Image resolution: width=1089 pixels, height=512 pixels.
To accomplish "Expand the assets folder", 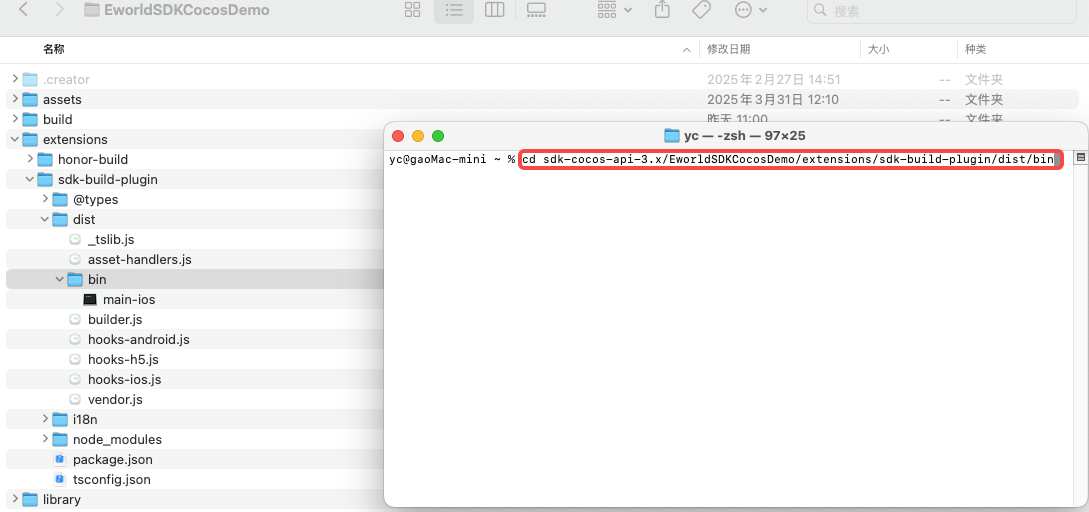I will pos(15,99).
